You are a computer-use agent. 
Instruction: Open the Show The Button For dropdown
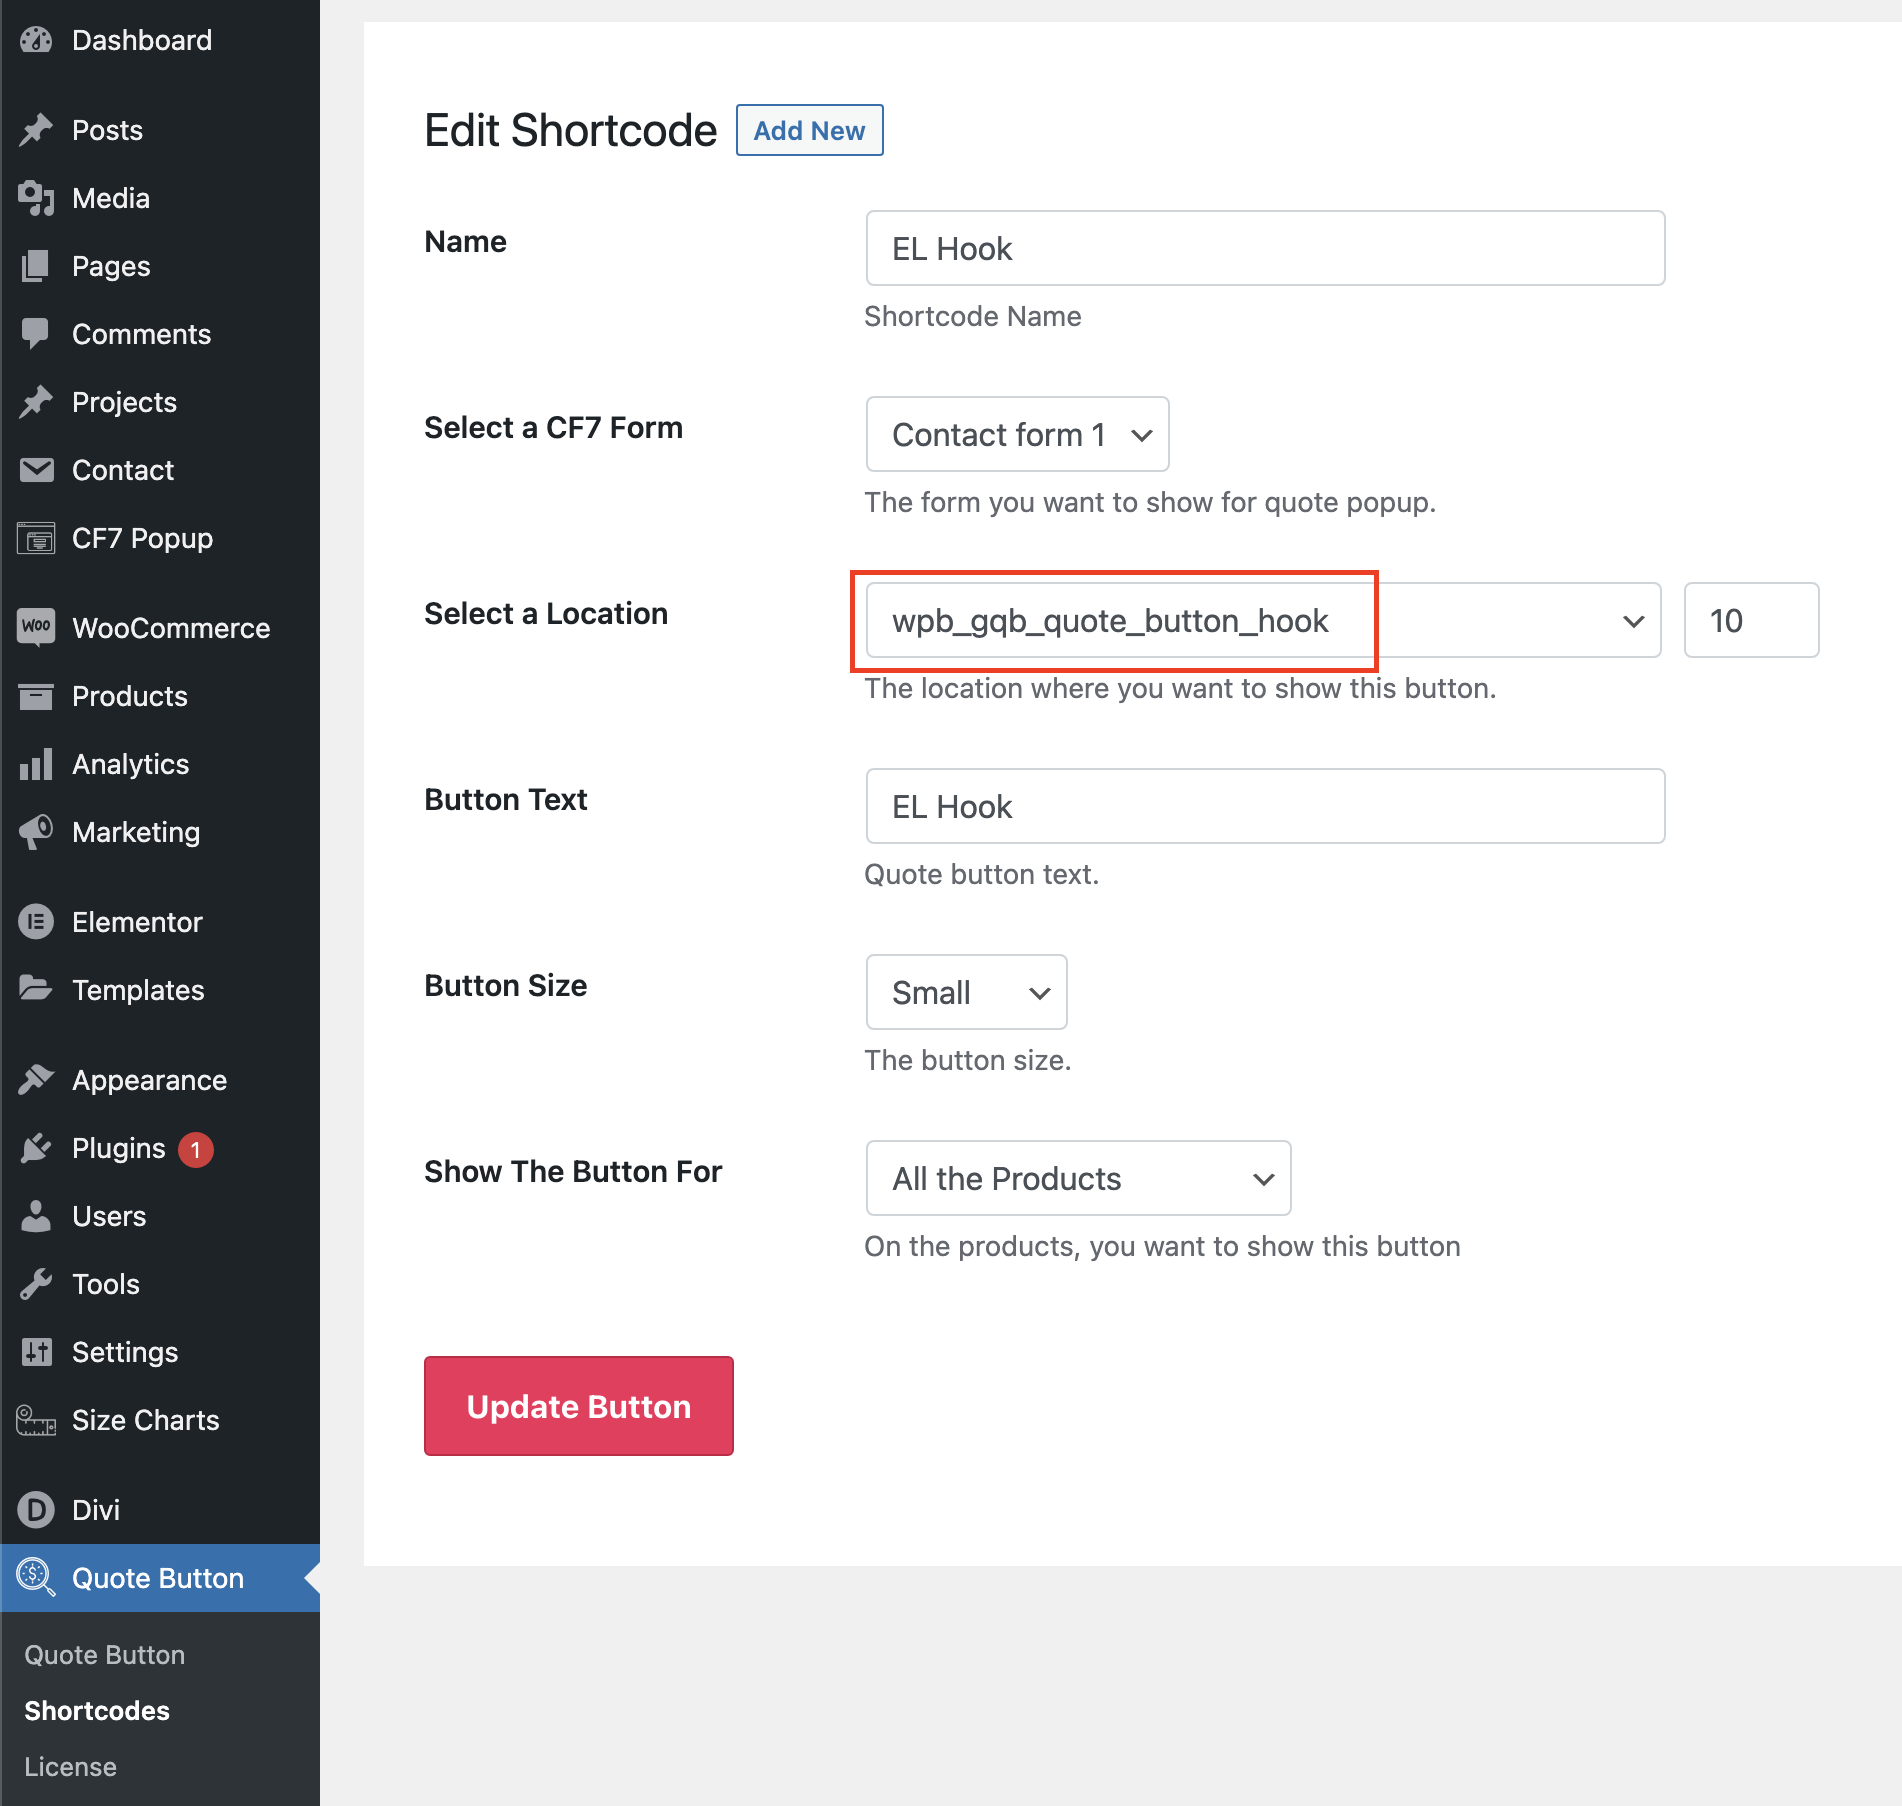(x=1077, y=1178)
